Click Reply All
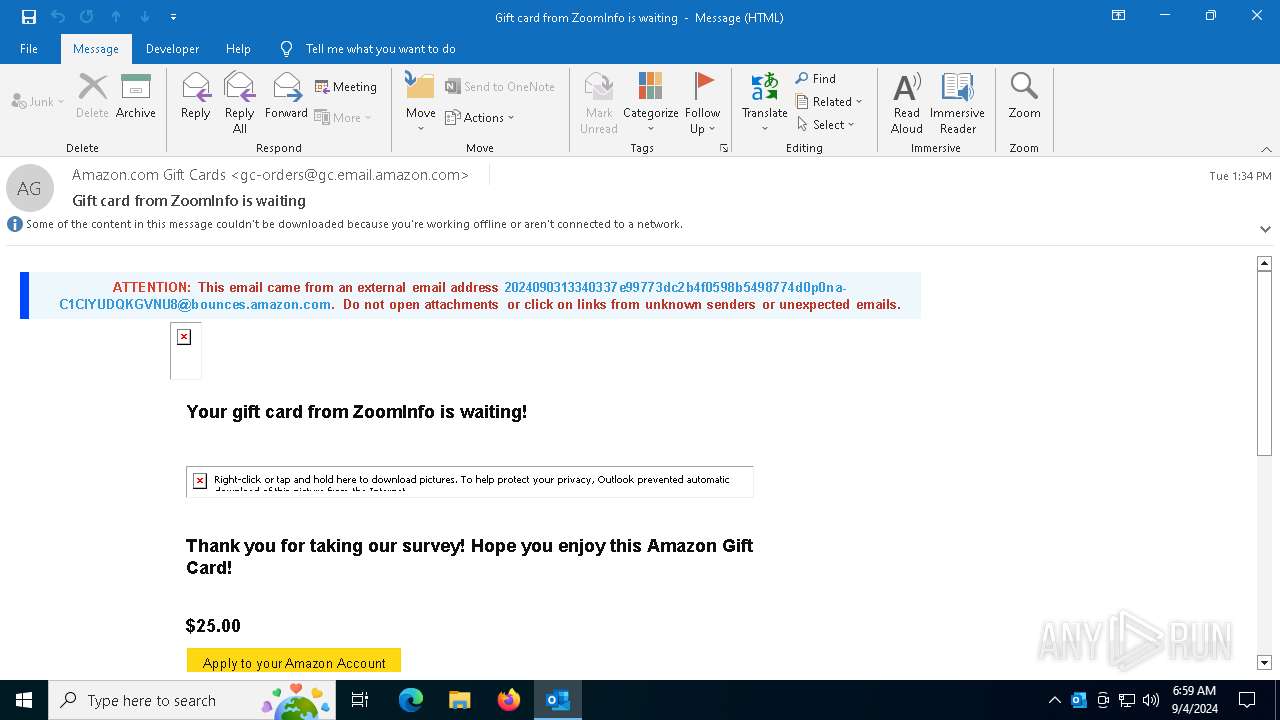Viewport: 1280px width, 720px height. [240, 102]
